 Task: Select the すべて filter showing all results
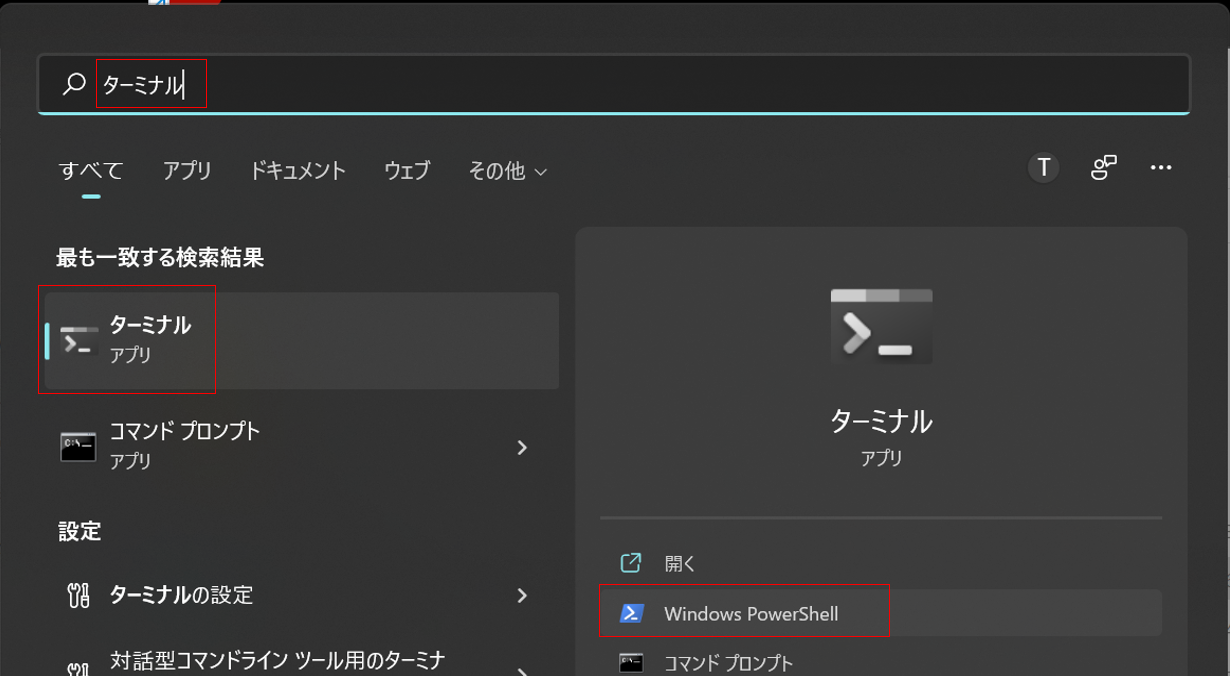click(89, 171)
